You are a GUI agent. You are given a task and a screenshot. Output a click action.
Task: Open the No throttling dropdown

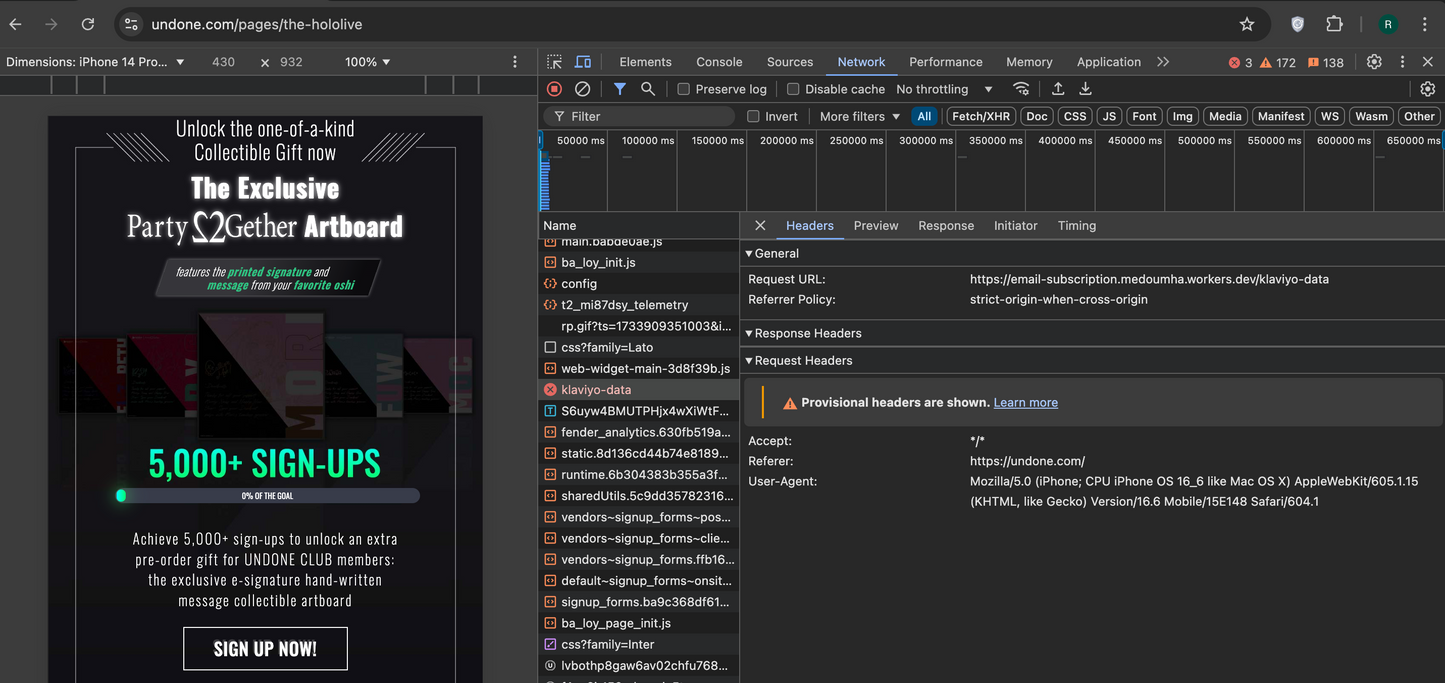pyautogui.click(x=944, y=89)
